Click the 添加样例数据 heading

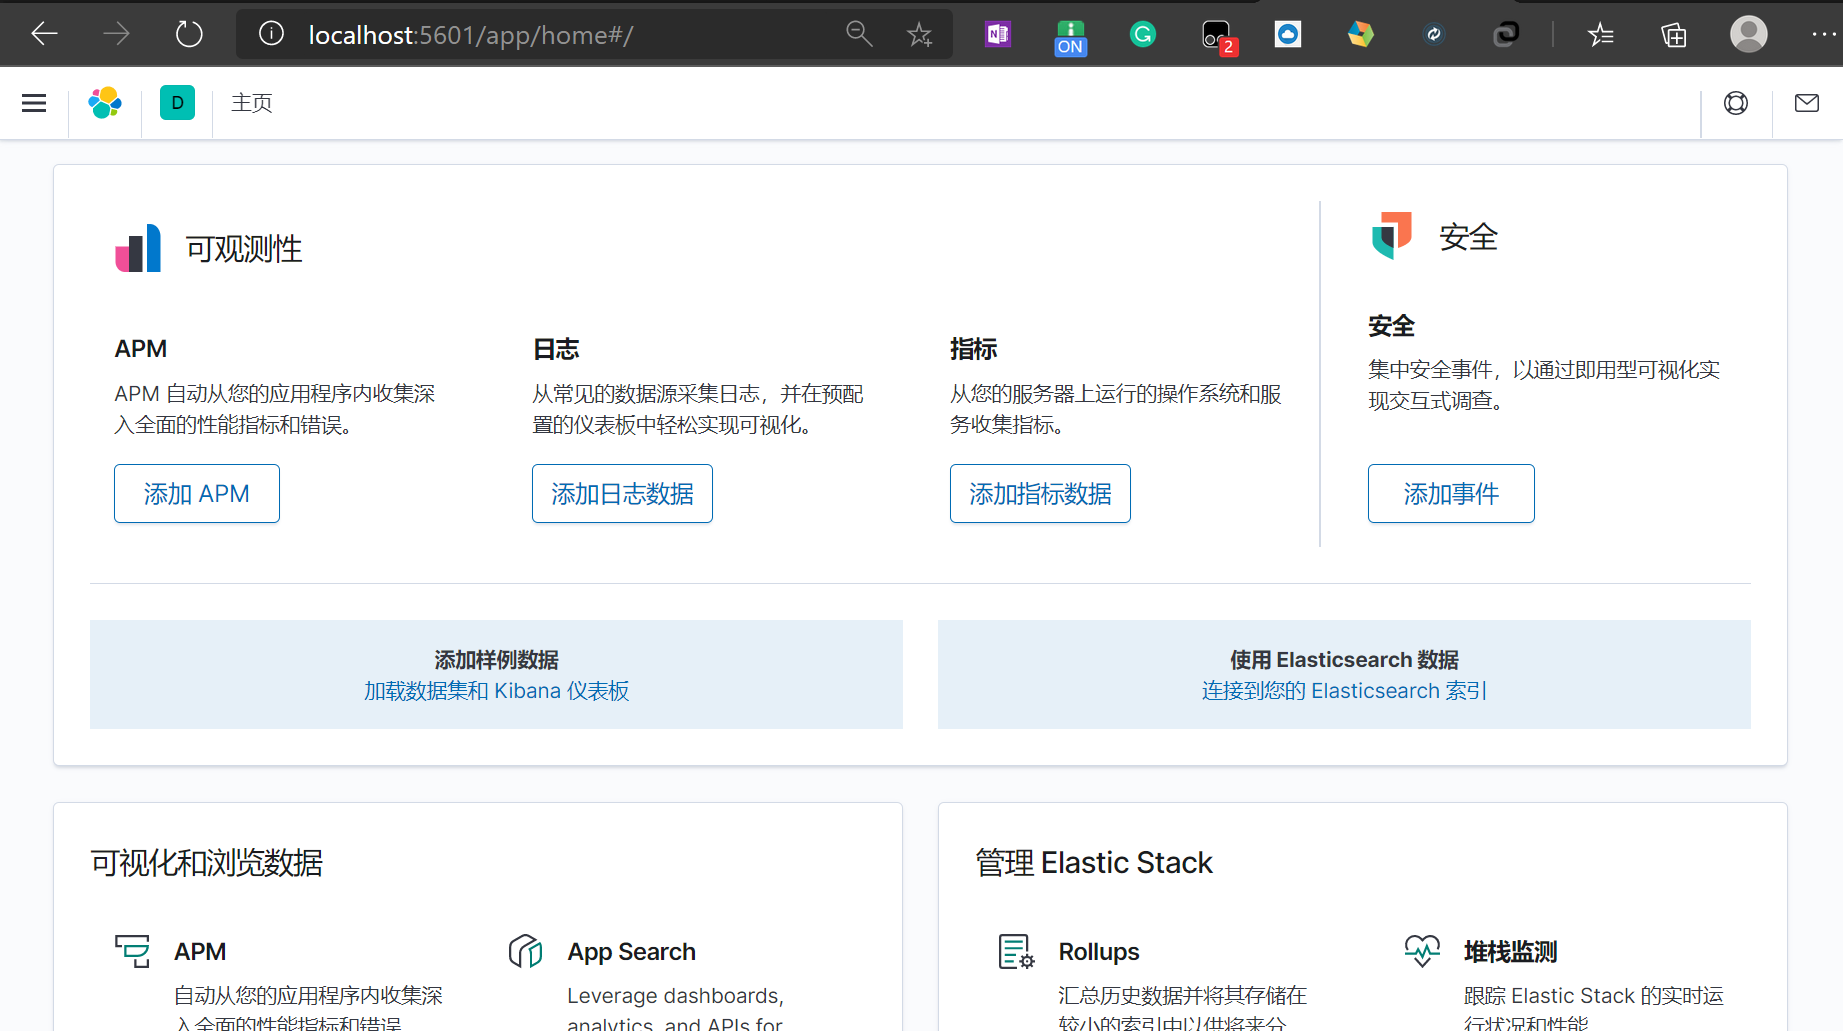pos(496,660)
